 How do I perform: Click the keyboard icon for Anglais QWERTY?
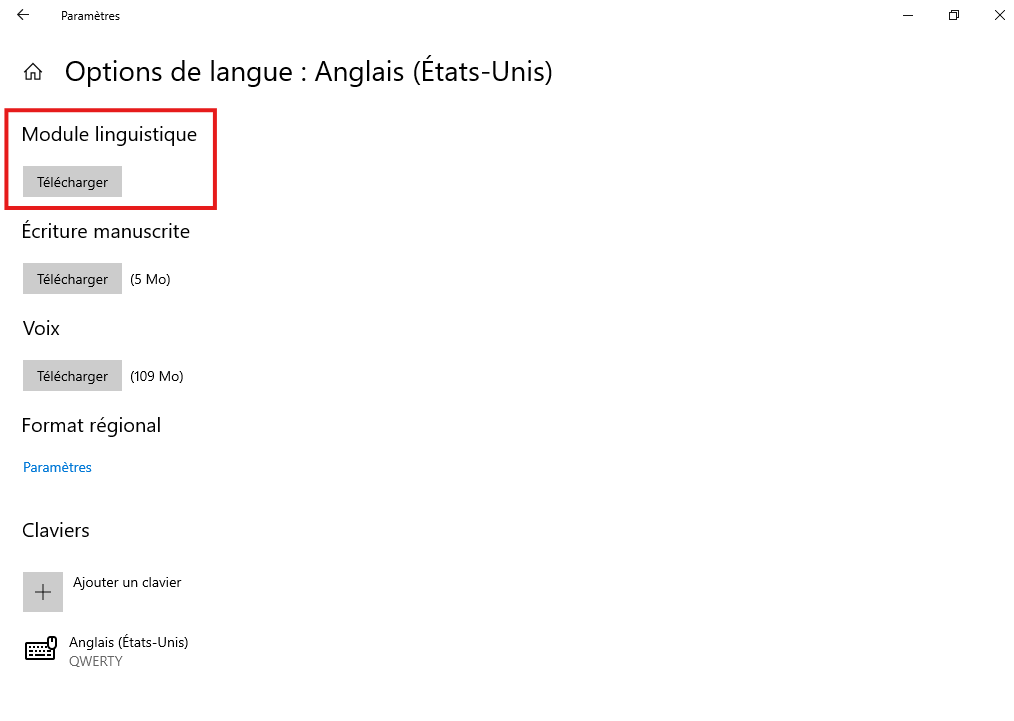coord(41,651)
